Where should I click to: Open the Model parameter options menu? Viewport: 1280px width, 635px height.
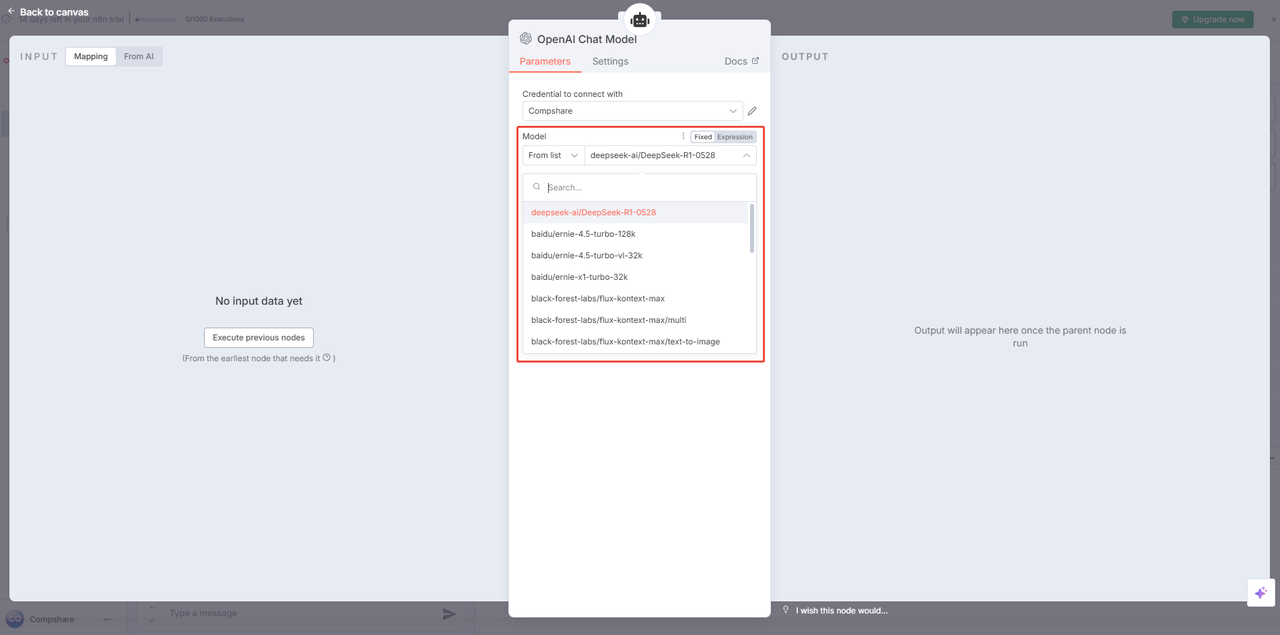tap(684, 137)
